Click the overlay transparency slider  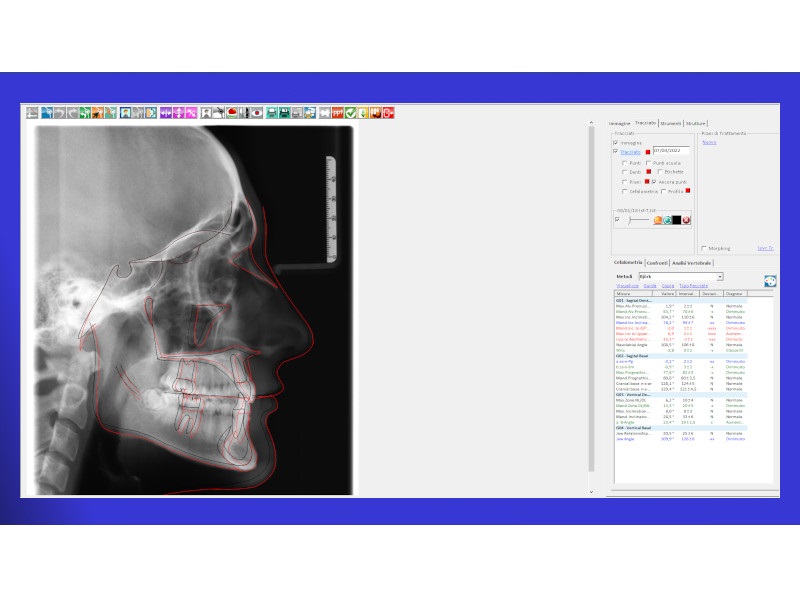pyautogui.click(x=638, y=220)
